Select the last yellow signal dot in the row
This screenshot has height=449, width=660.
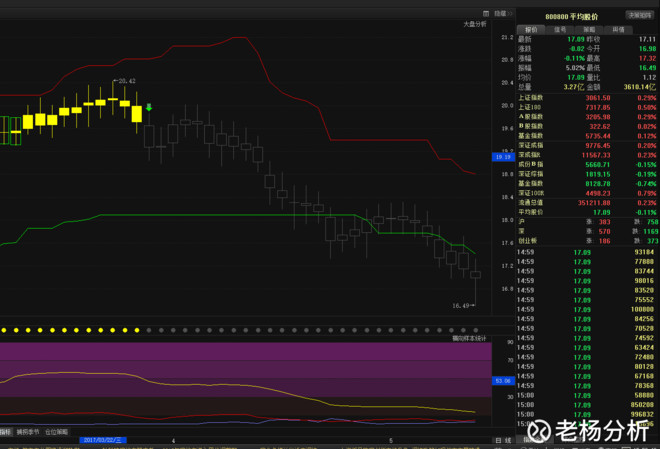pos(137,330)
